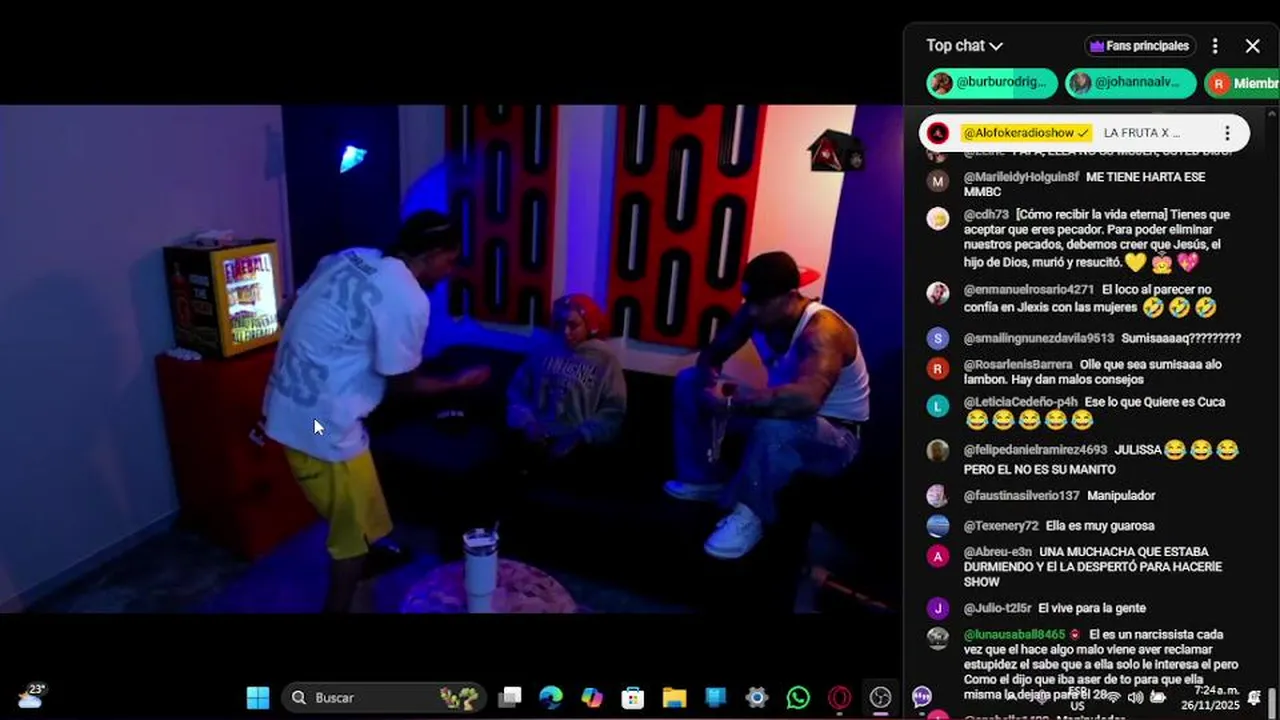Open the weather widget showing 23°
Image resolution: width=1280 pixels, height=720 pixels.
pos(32,696)
